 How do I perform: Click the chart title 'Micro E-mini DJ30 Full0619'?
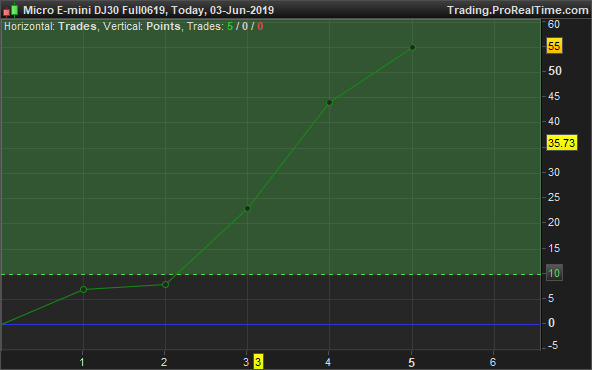94,10
